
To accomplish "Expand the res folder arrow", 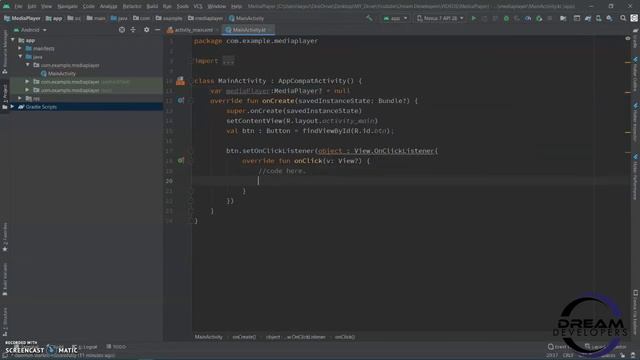I will [x=20, y=98].
